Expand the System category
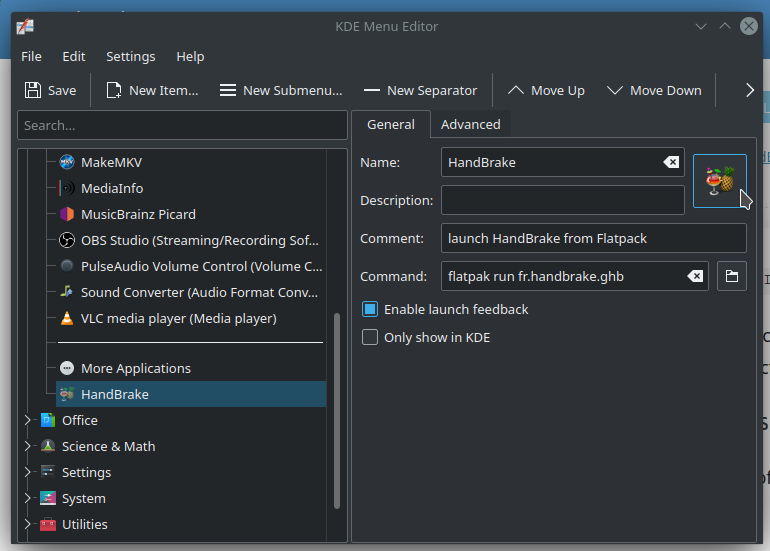 28,498
